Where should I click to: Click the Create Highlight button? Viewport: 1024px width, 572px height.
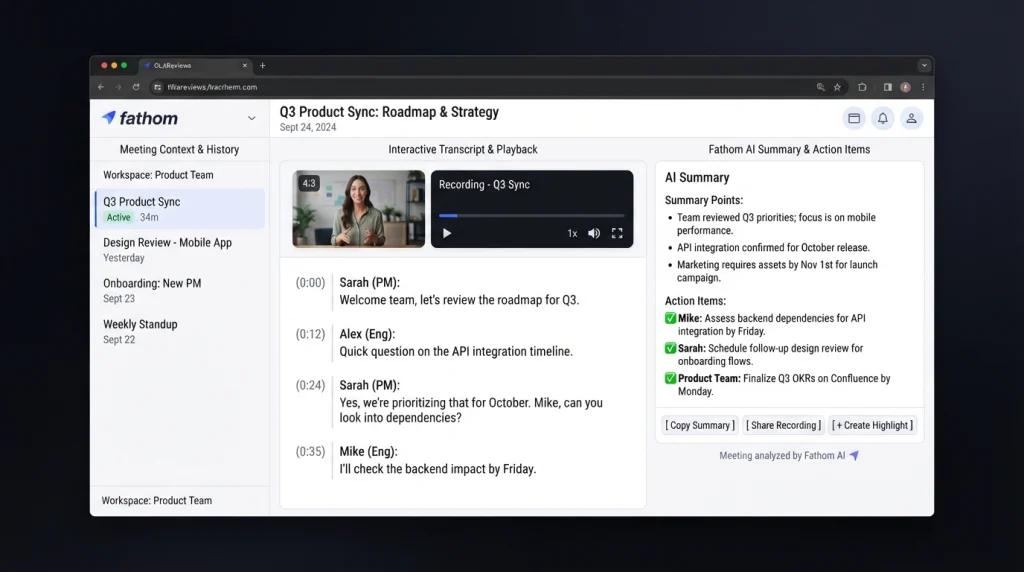tap(872, 425)
